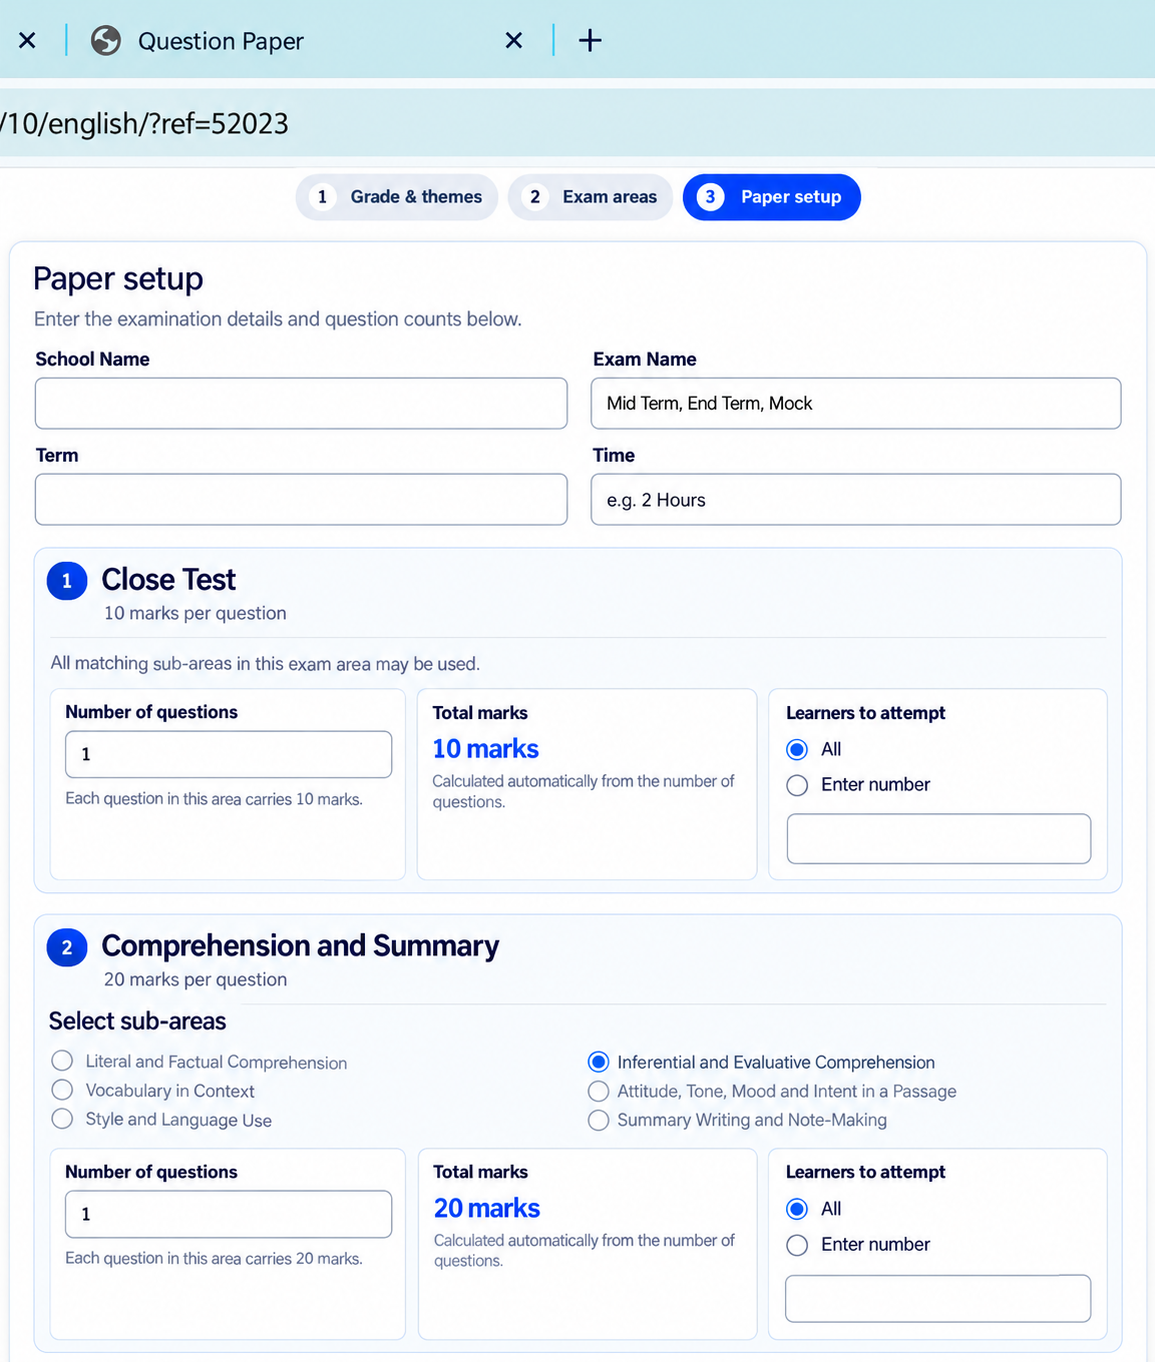Focus the School Name field

tap(301, 403)
